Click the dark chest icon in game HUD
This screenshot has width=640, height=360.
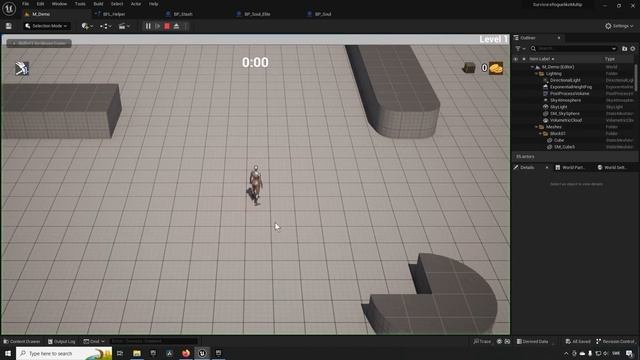click(469, 68)
